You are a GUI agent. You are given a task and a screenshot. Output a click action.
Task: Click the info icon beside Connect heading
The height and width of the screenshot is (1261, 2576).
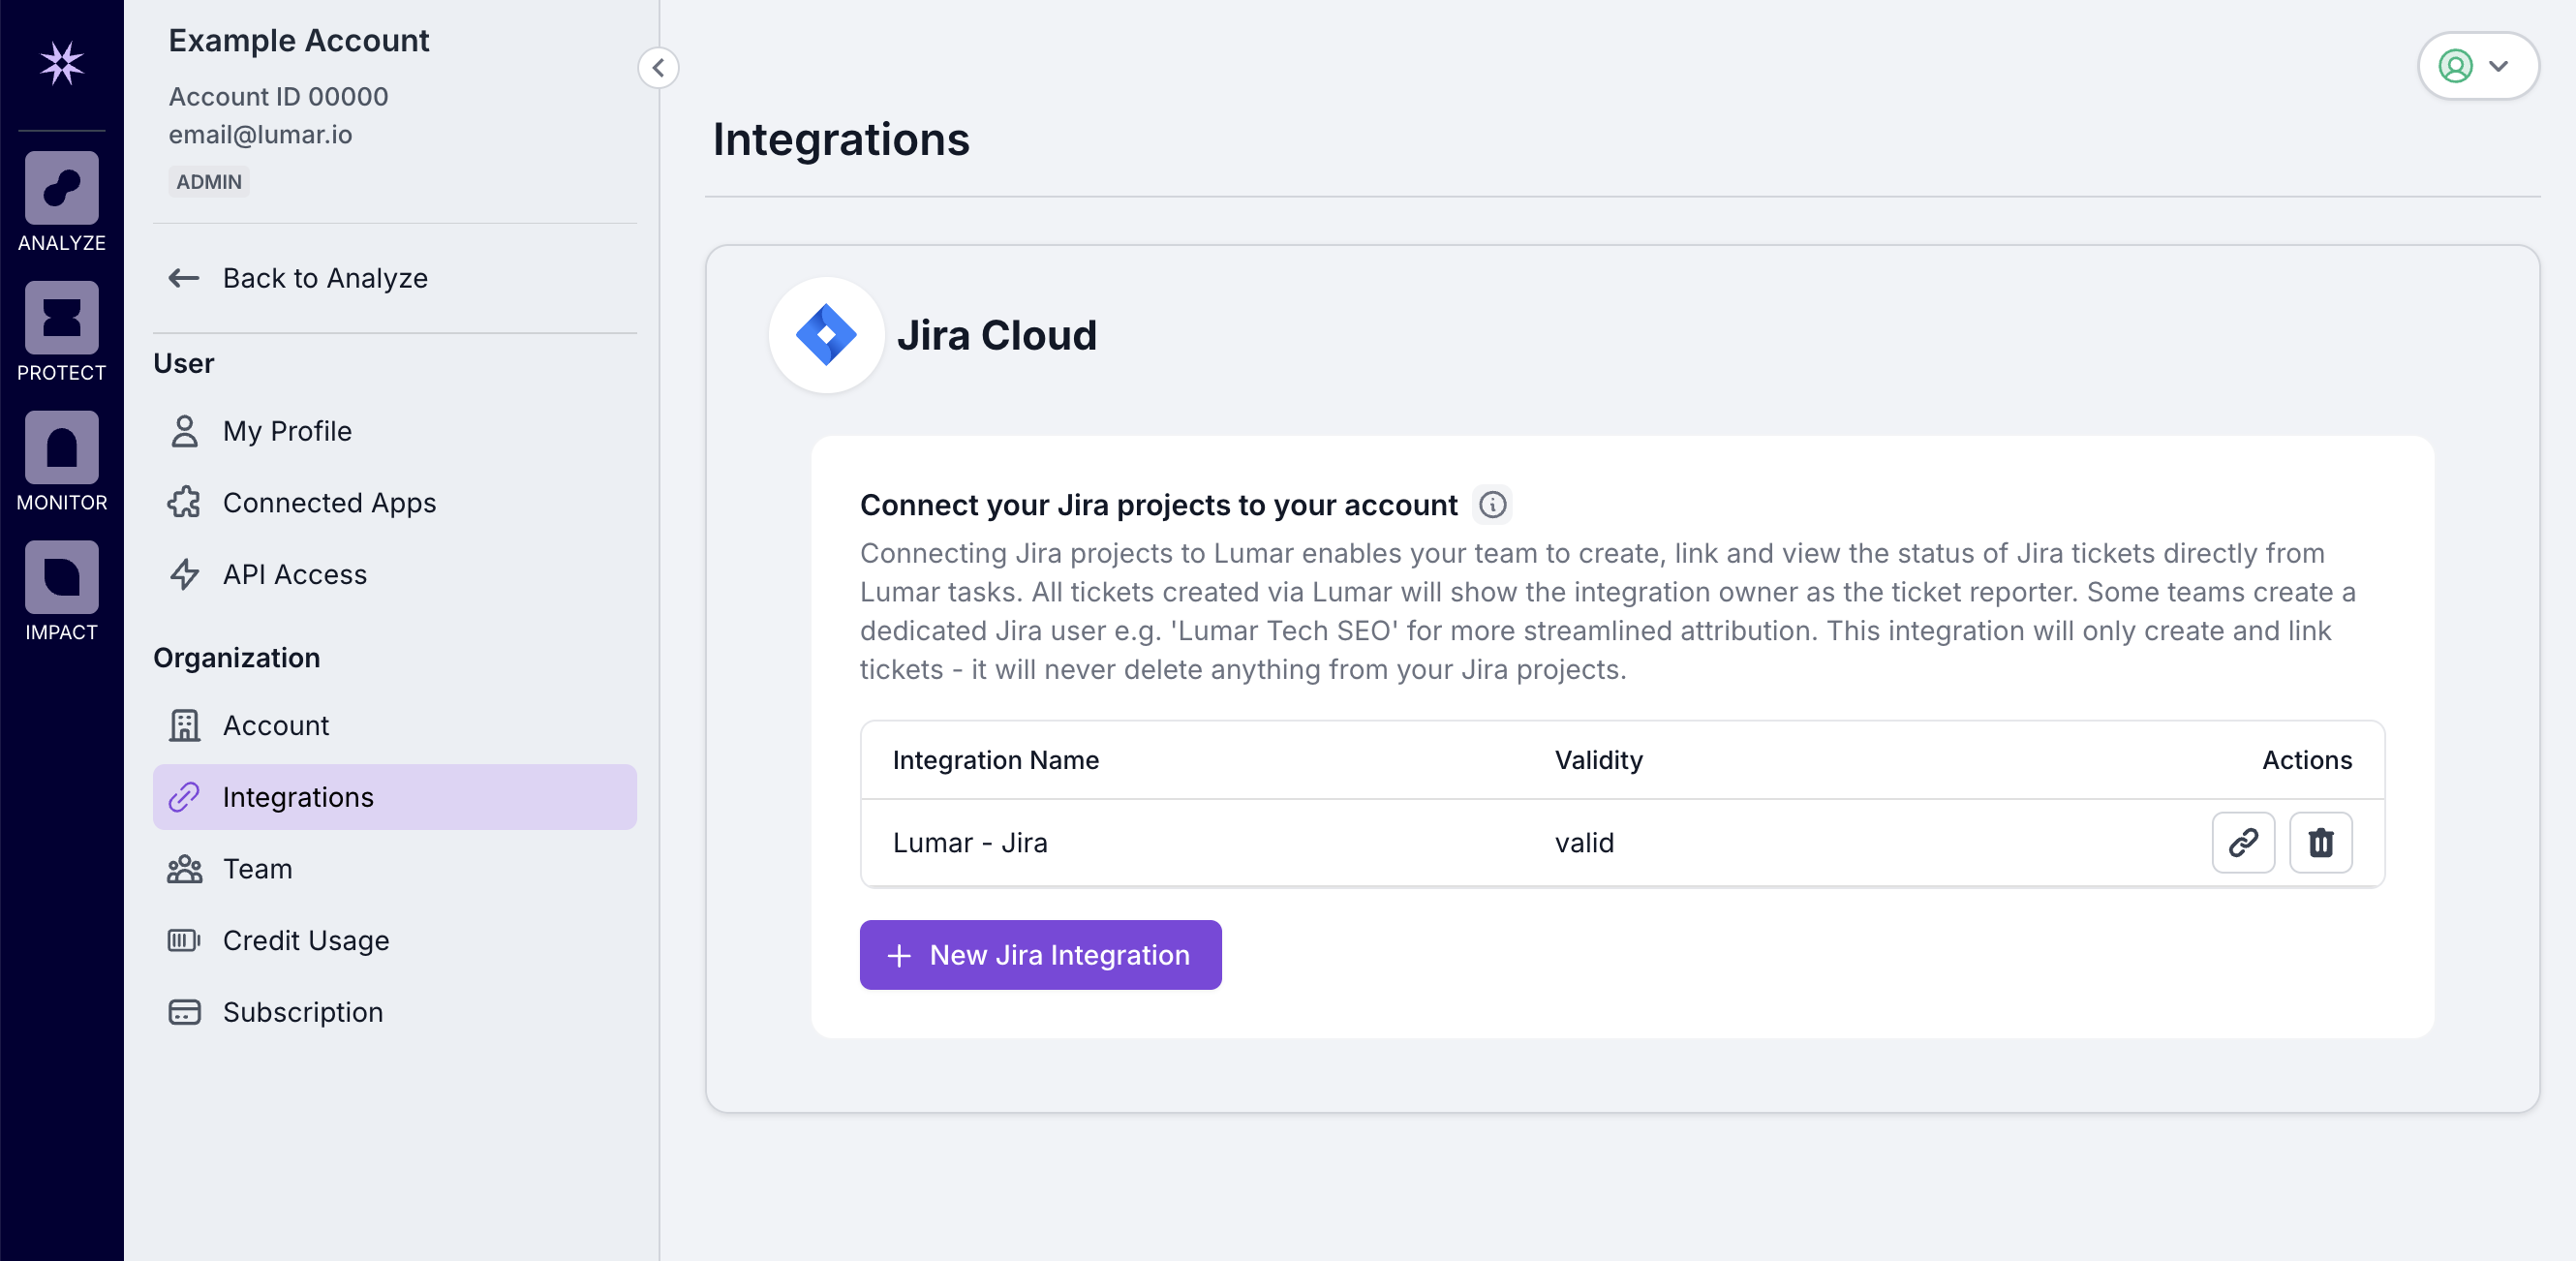coord(1492,505)
